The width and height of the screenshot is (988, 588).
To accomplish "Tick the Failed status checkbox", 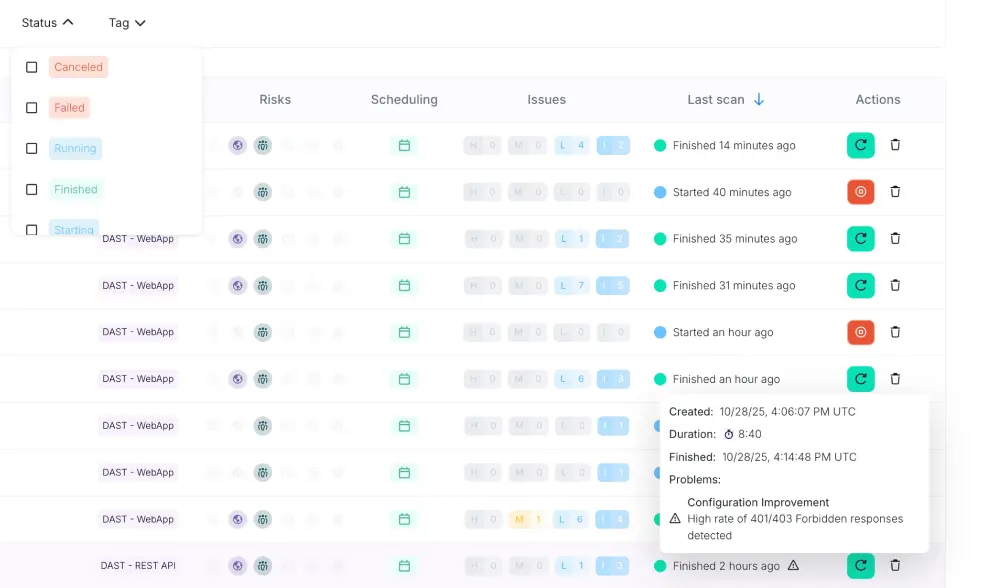I will click(x=32, y=108).
